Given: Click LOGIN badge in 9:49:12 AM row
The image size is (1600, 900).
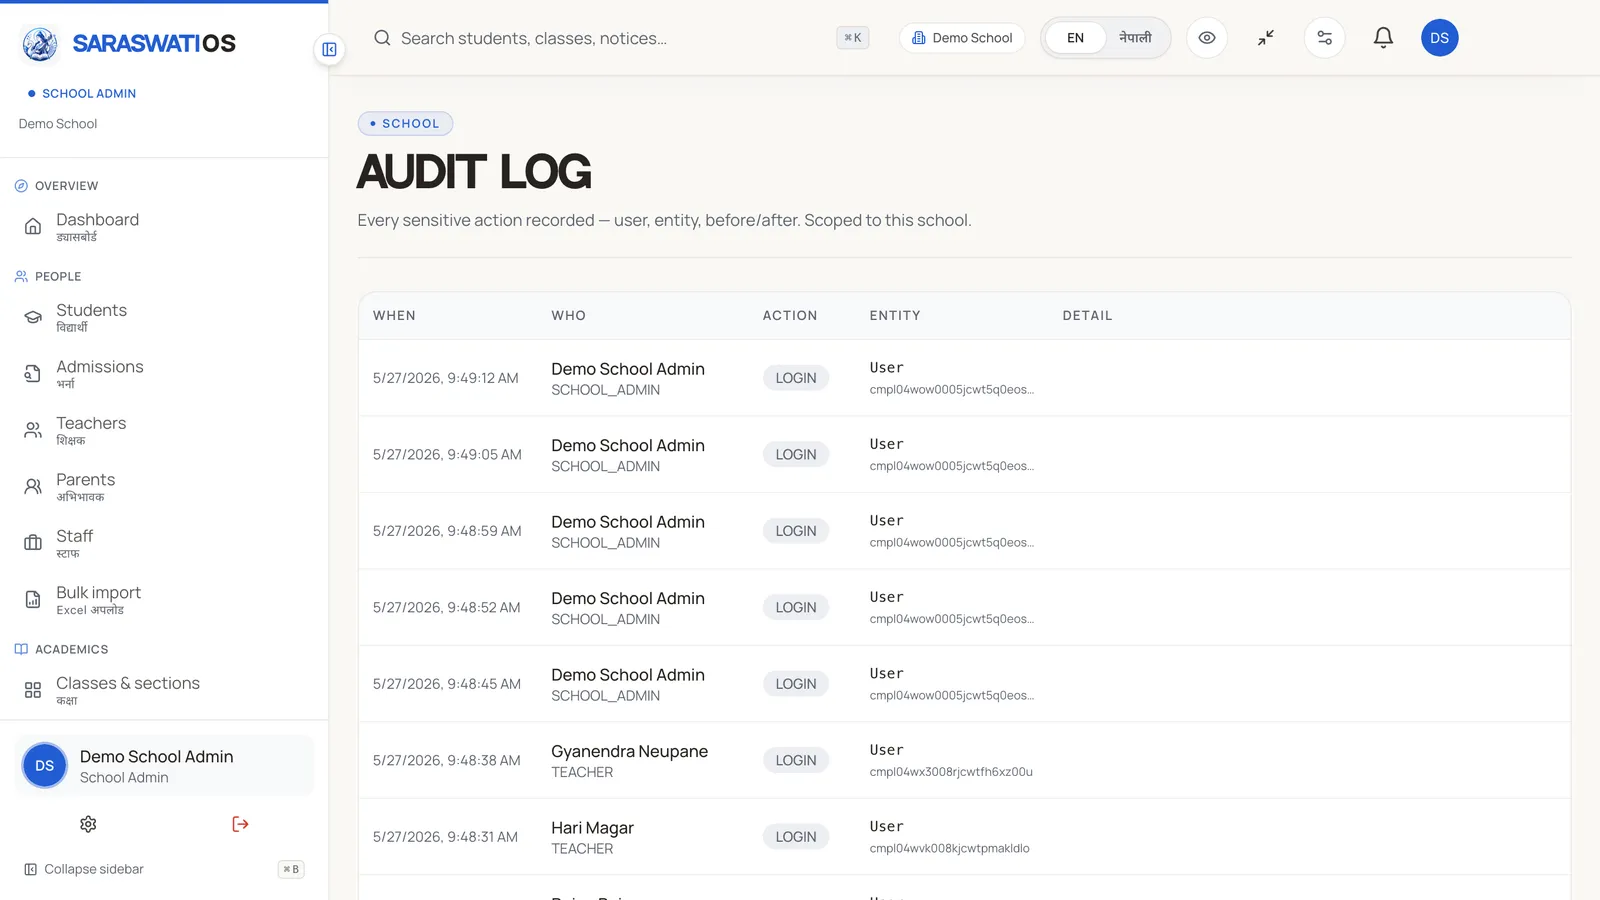Looking at the screenshot, I should click(x=796, y=378).
